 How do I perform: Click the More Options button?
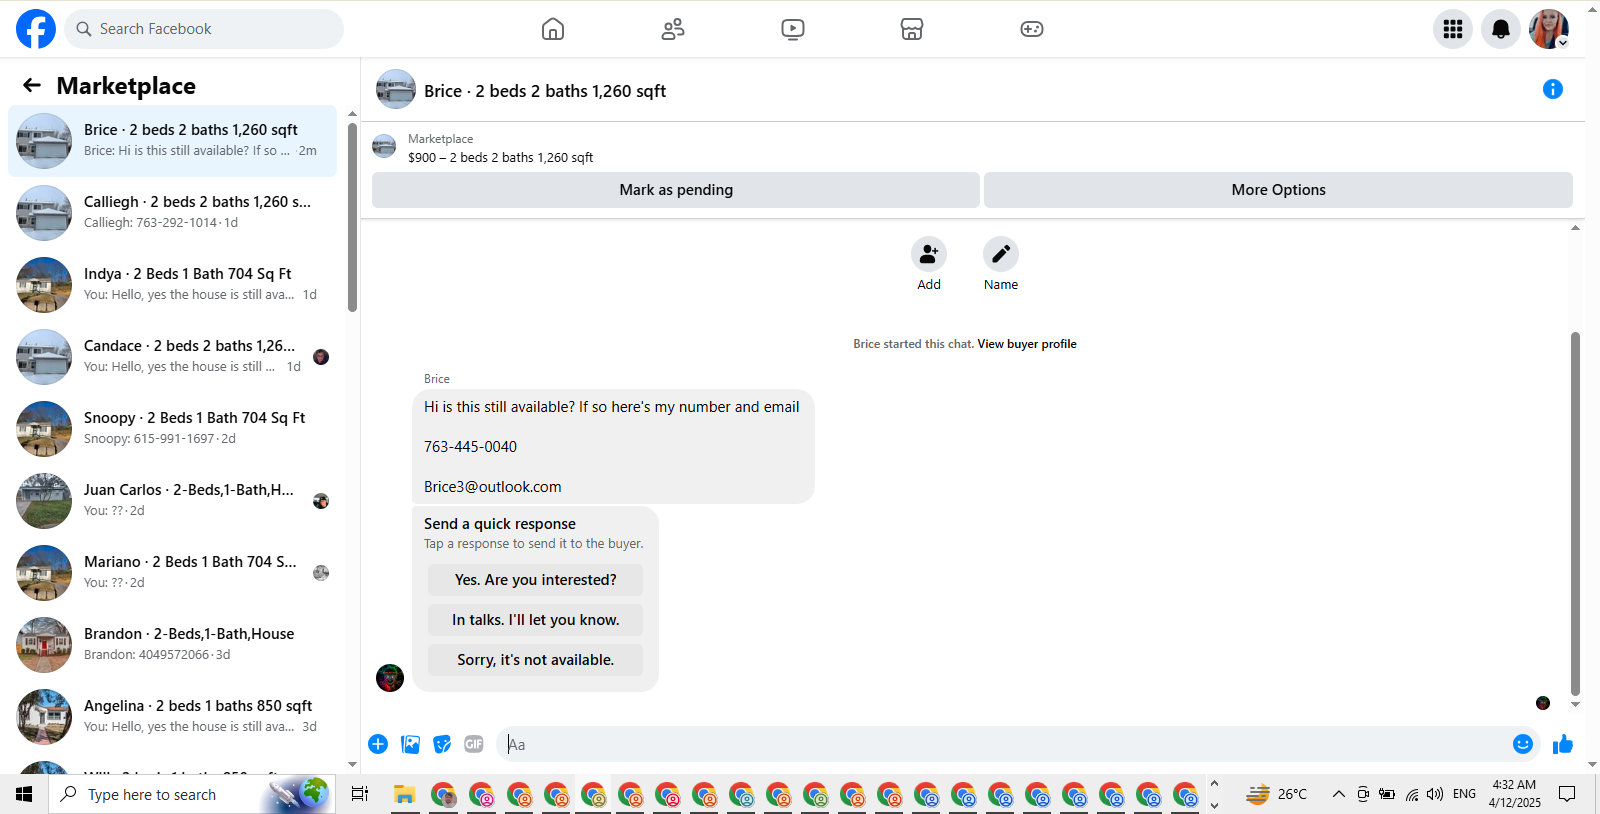click(1278, 190)
